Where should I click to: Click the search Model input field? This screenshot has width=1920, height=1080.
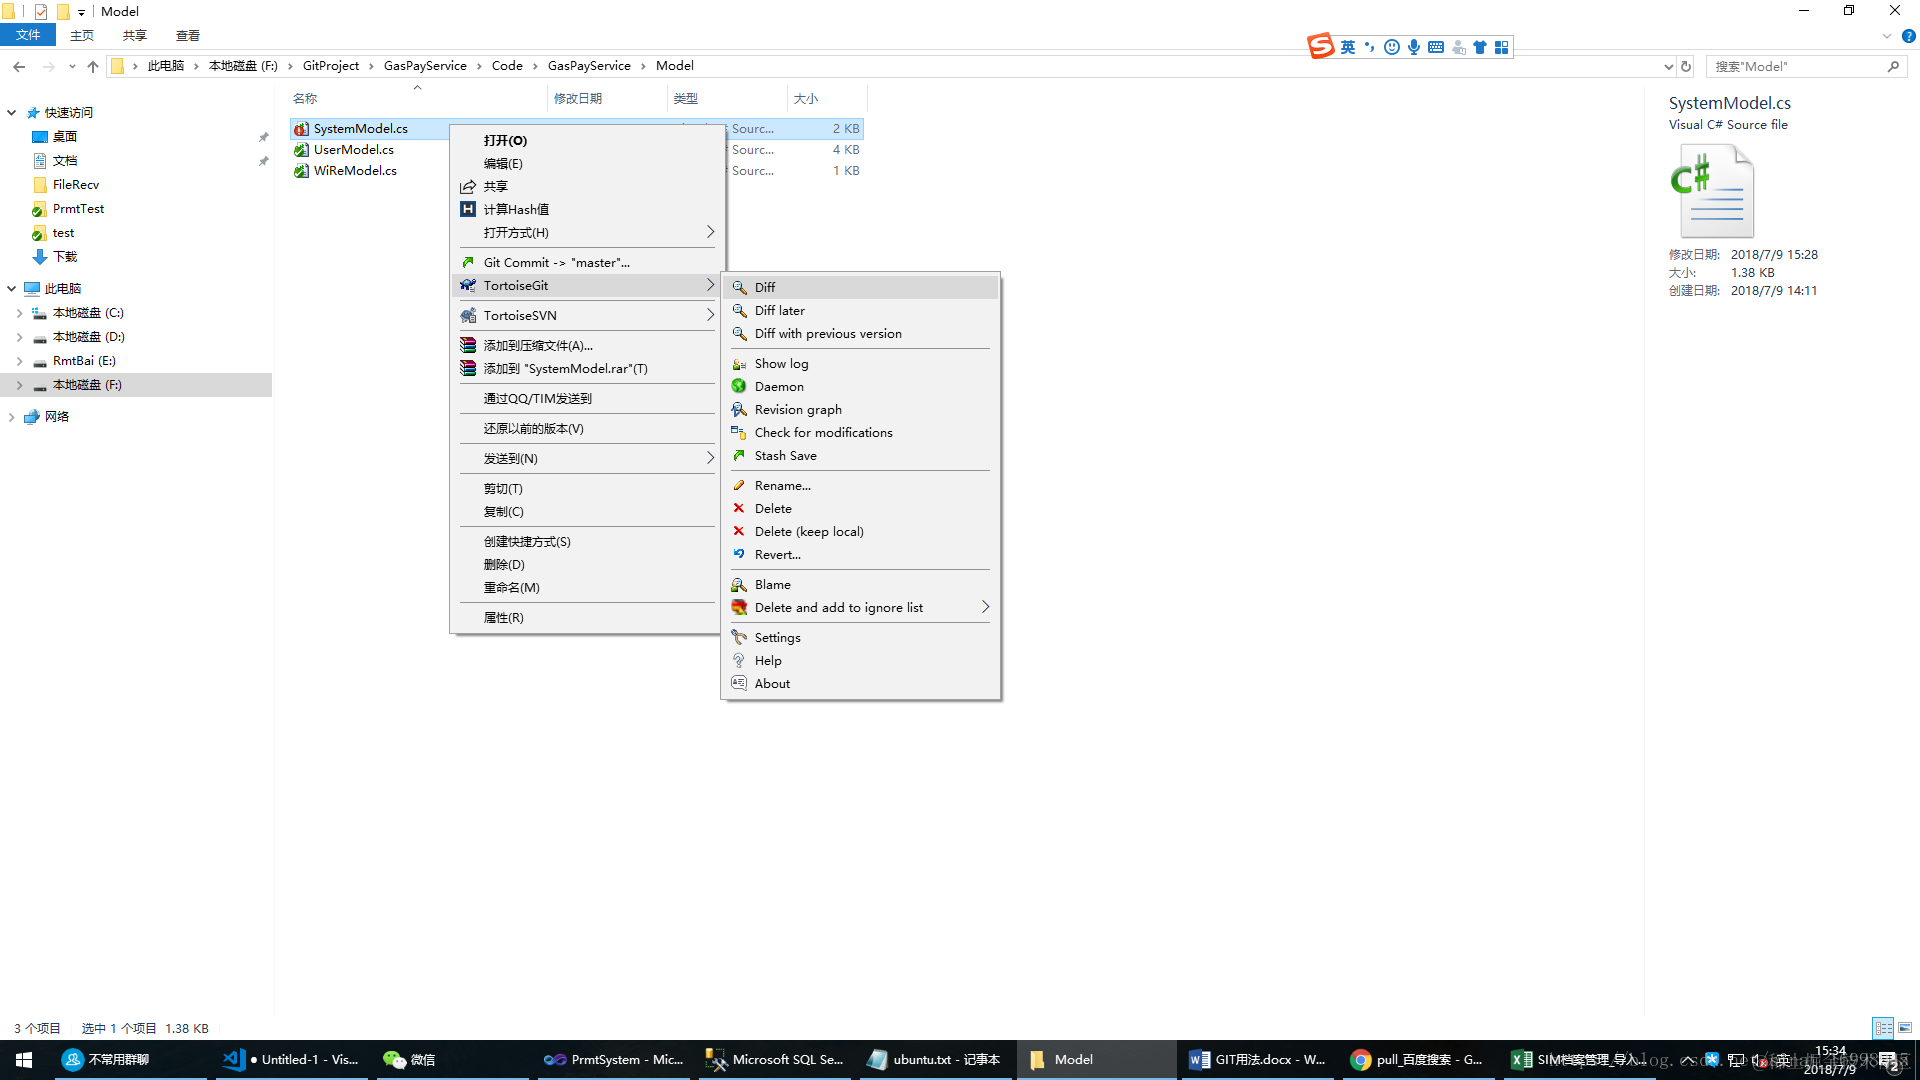[x=1797, y=67]
